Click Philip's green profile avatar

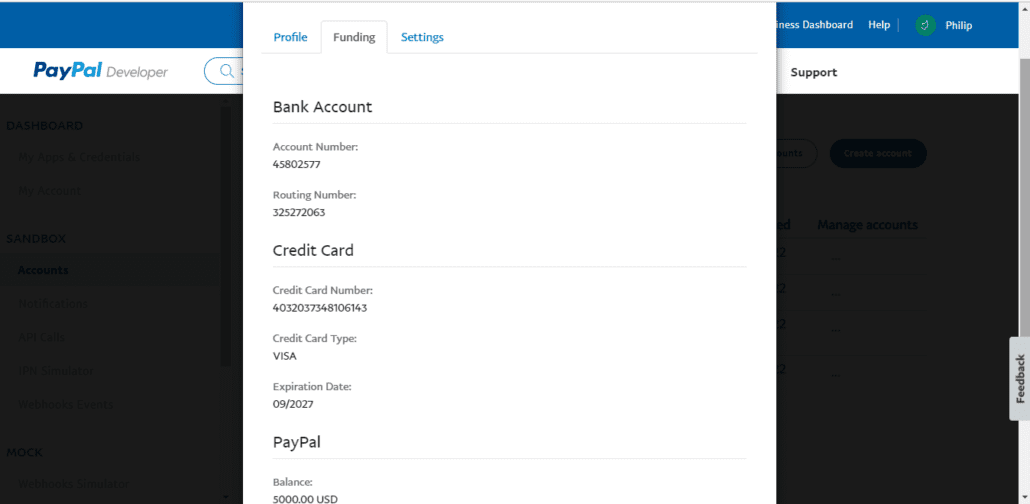tap(925, 26)
